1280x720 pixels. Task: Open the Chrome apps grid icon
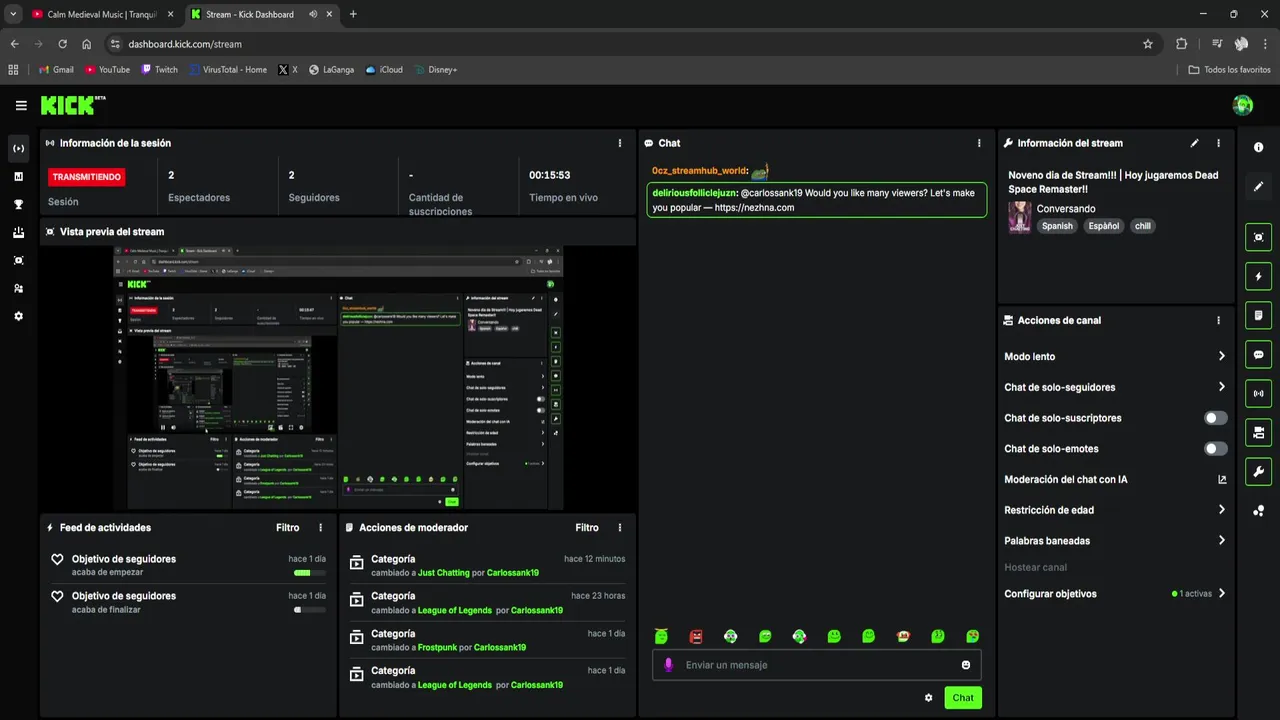(x=13, y=70)
